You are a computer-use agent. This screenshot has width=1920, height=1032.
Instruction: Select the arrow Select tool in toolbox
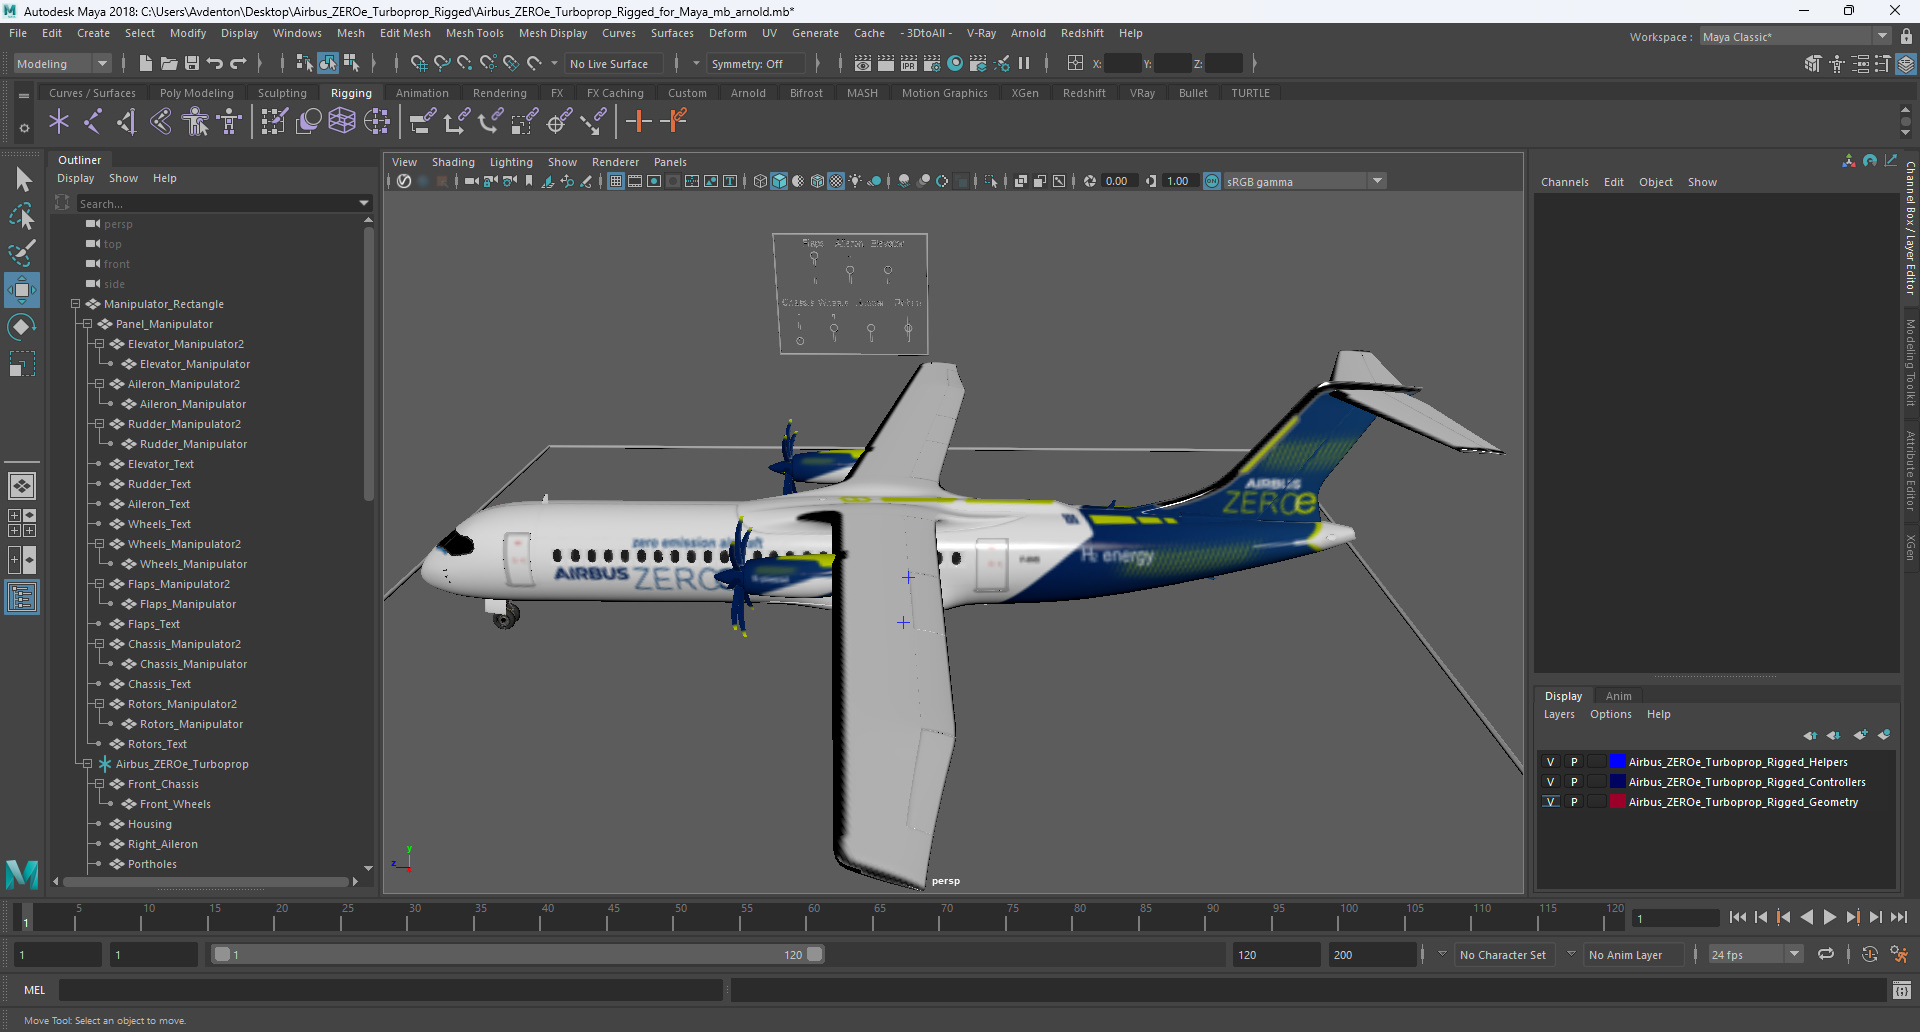click(22, 180)
